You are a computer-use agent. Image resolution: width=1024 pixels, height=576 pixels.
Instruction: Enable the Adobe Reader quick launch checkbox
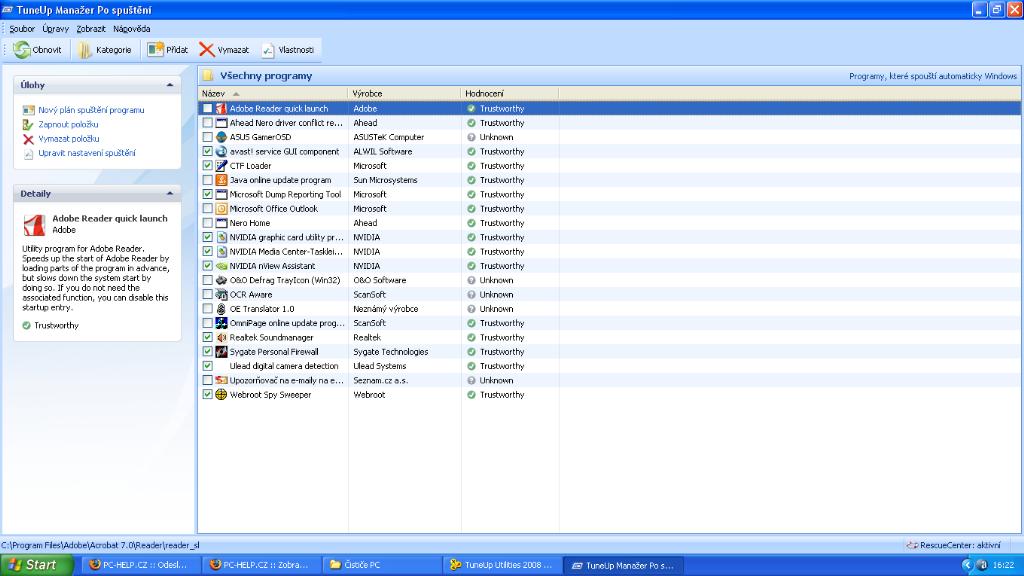pyautogui.click(x=207, y=109)
